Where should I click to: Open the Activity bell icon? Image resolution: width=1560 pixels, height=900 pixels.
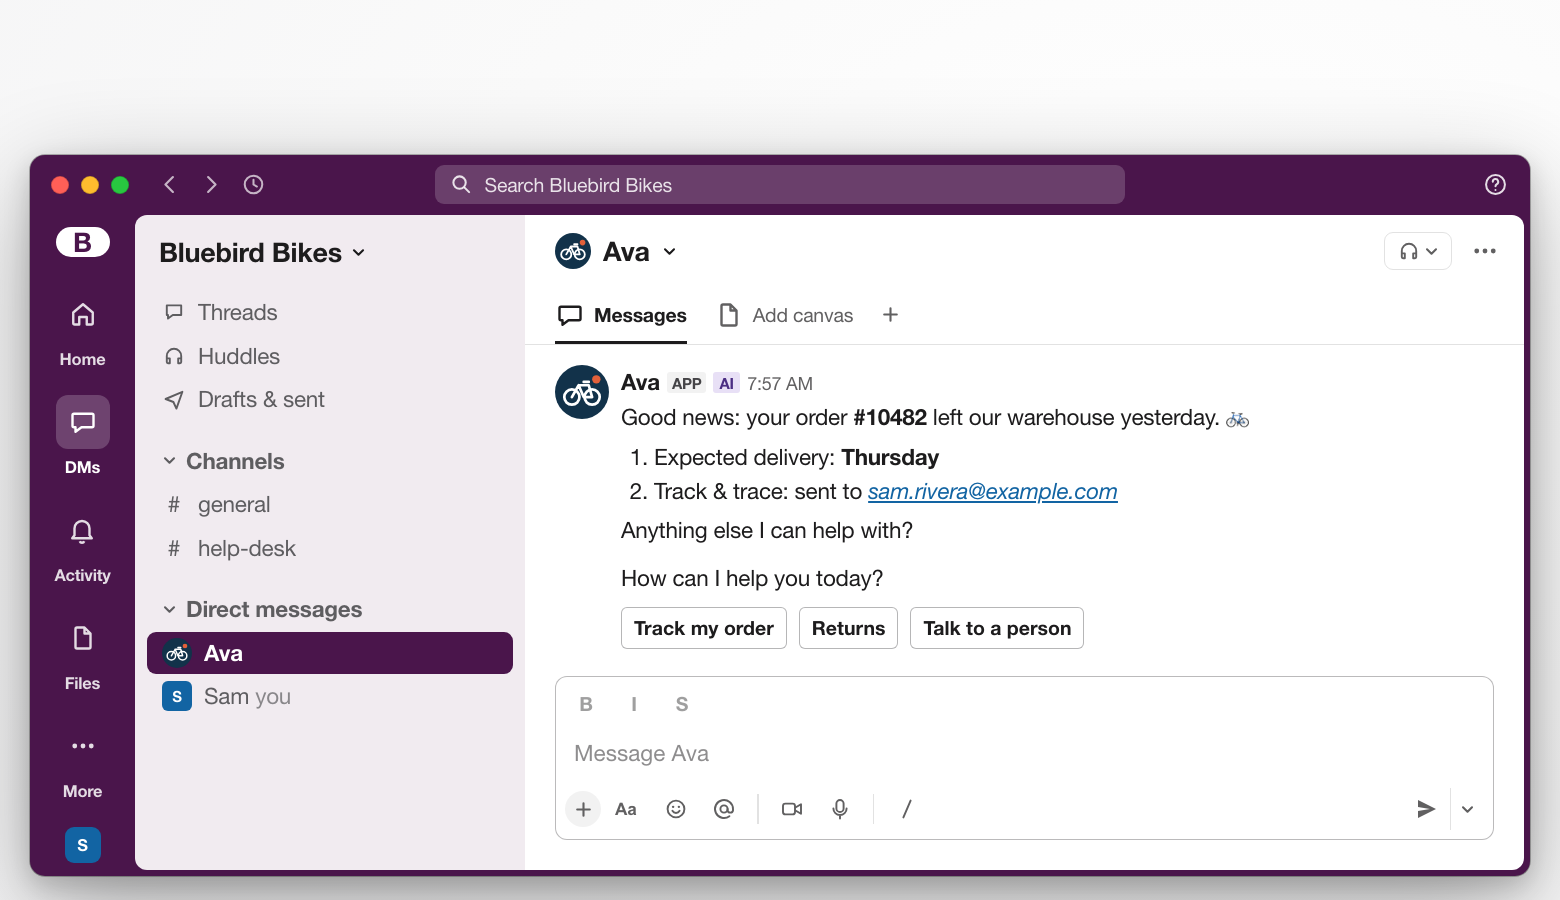[x=82, y=531]
